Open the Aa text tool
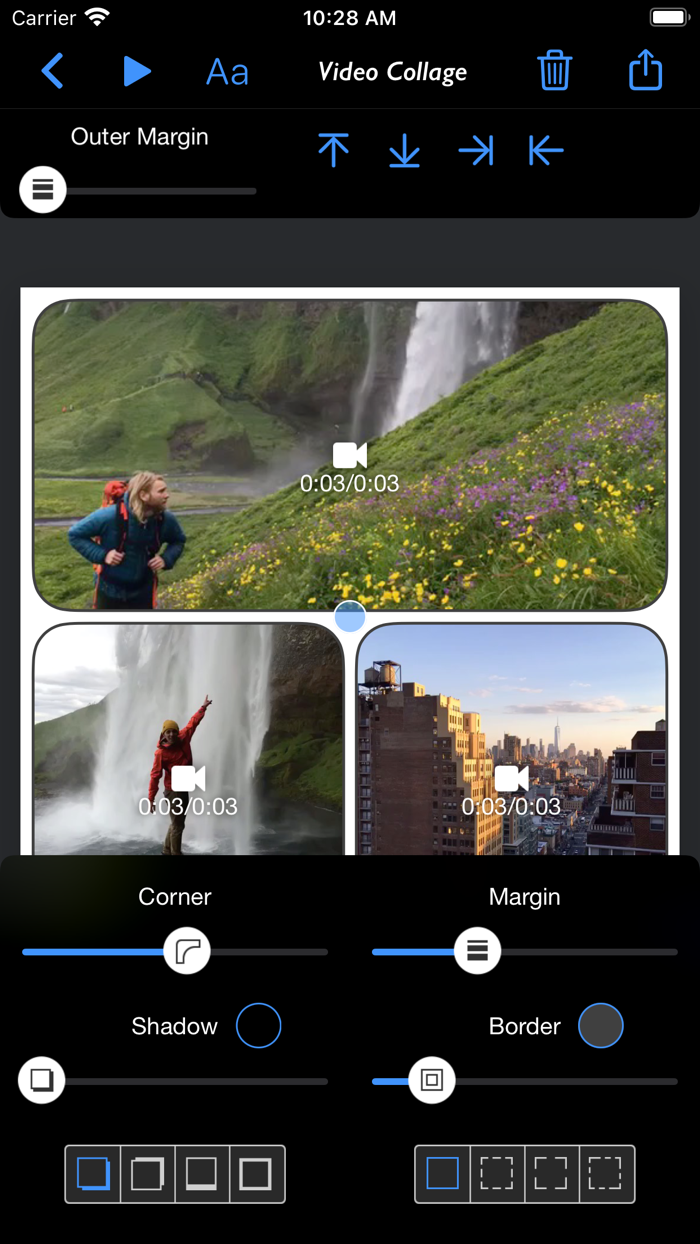Viewport: 700px width, 1244px height. click(227, 73)
